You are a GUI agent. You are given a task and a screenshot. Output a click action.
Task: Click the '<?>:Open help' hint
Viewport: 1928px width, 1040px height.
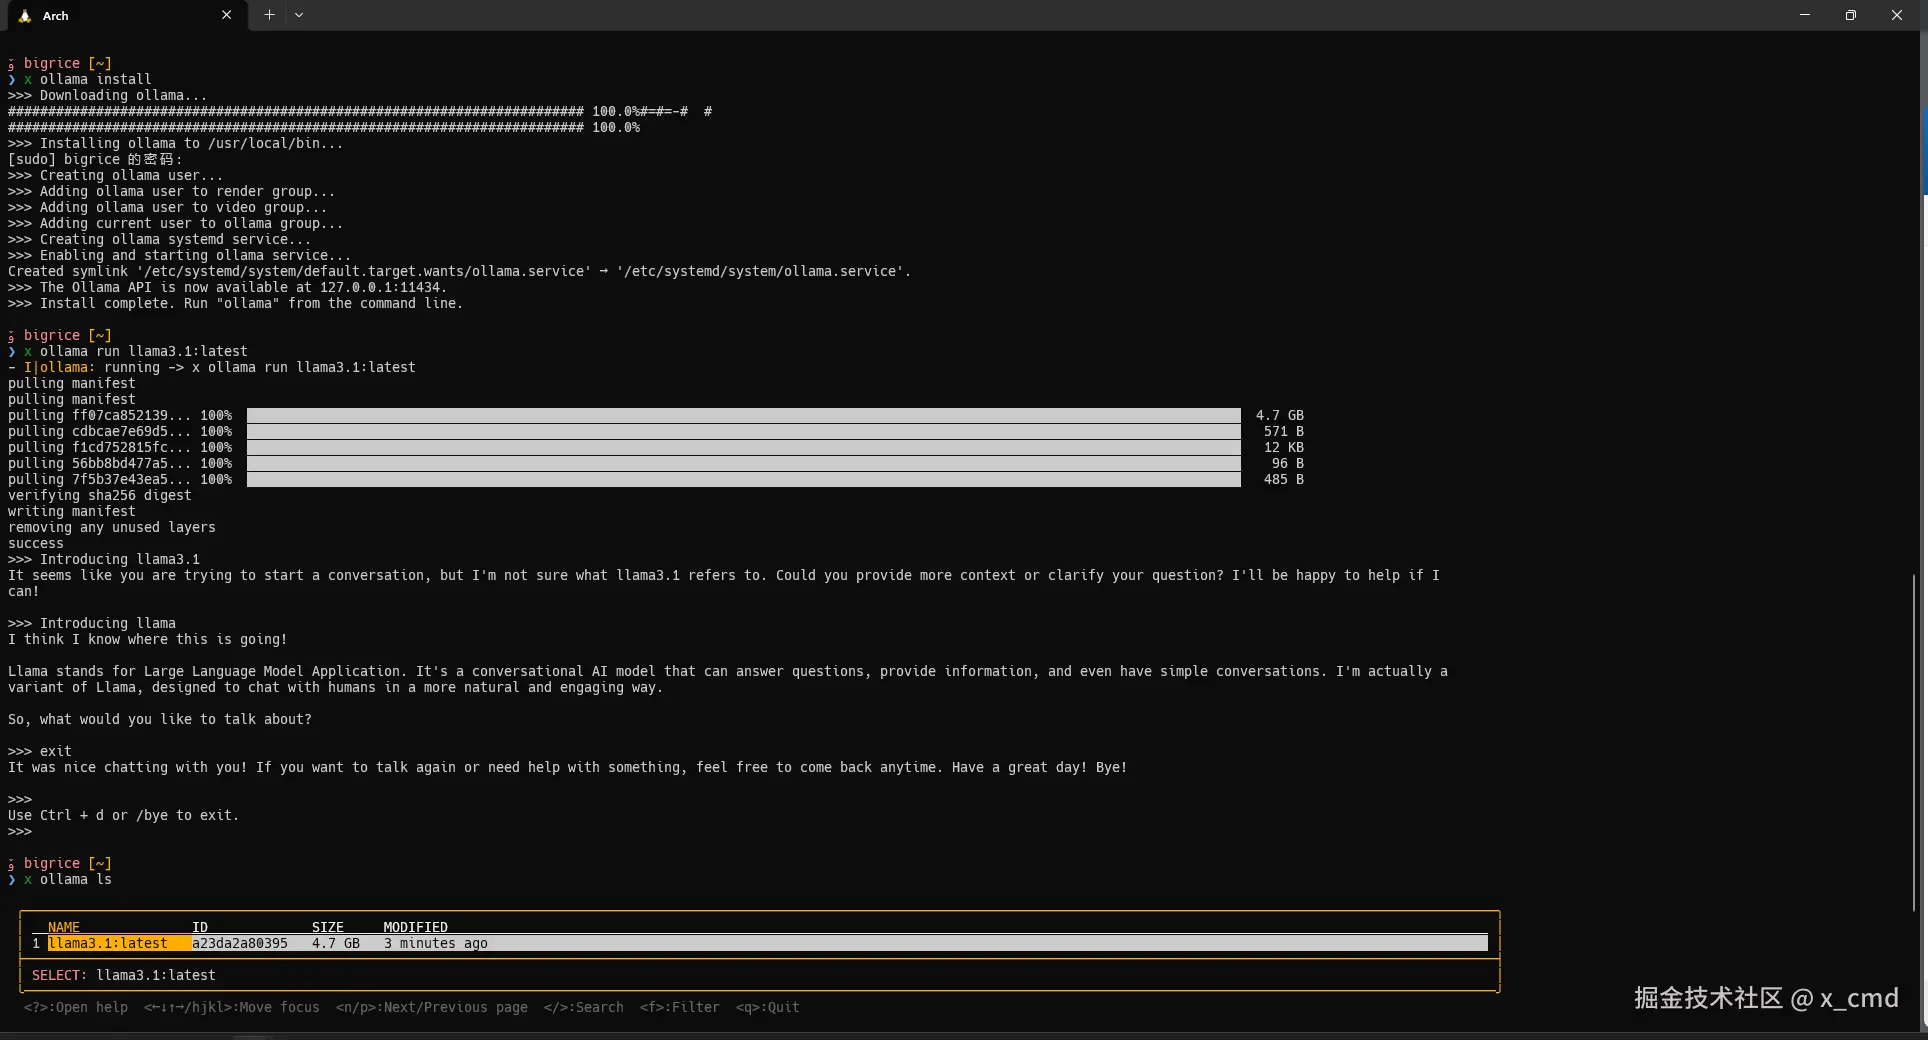tap(76, 1007)
